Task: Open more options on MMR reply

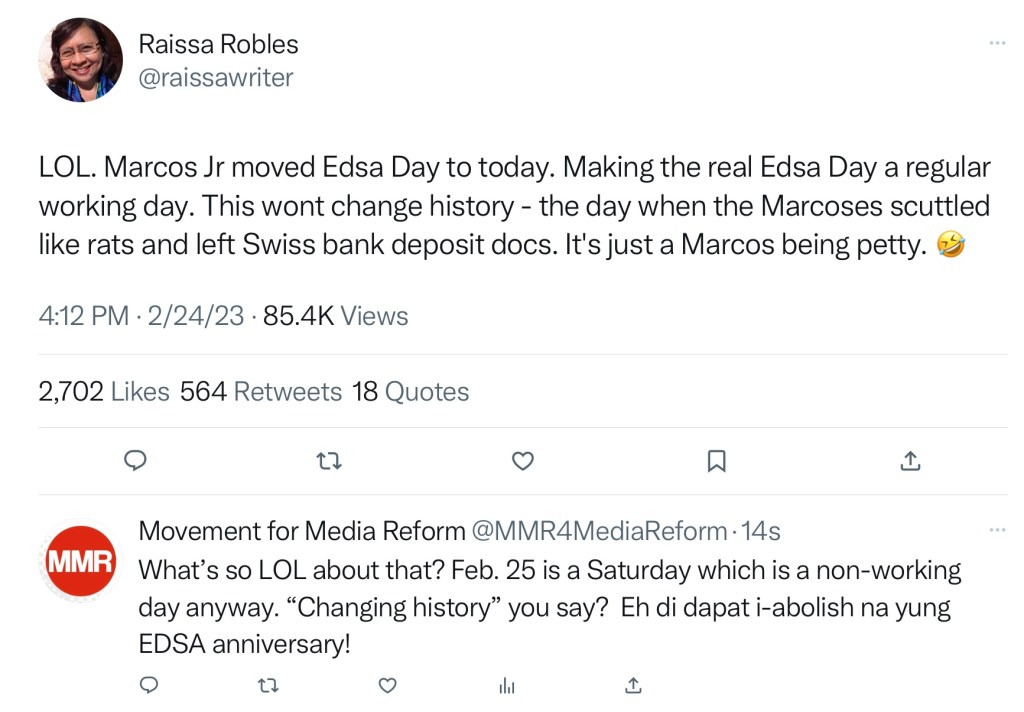Action: tap(997, 530)
